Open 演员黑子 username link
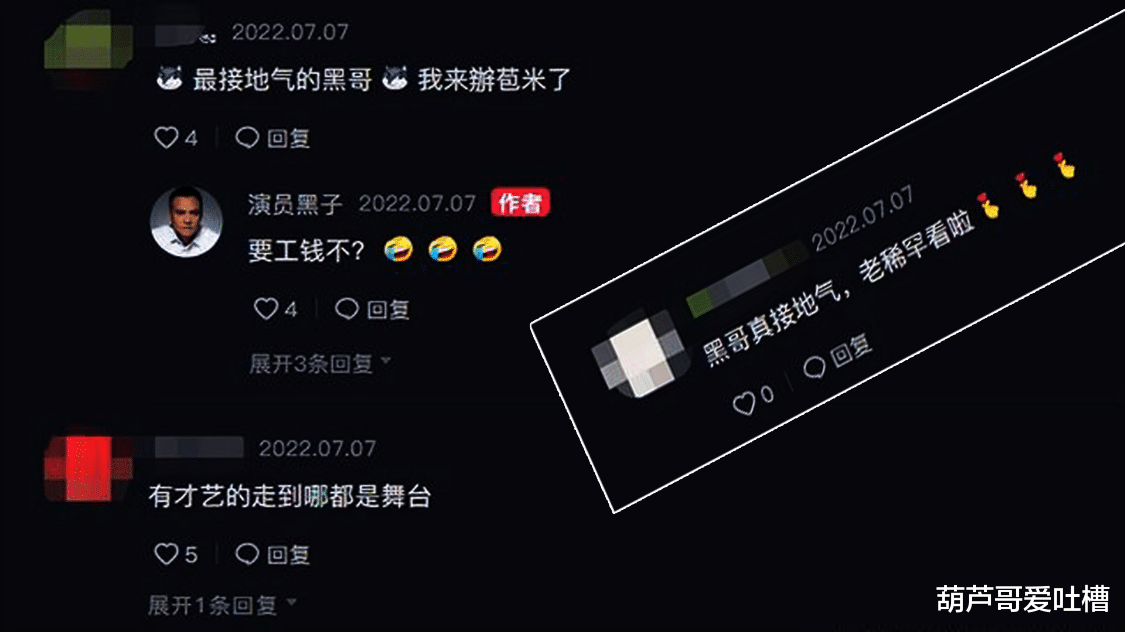The width and height of the screenshot is (1125, 632). [x=295, y=204]
